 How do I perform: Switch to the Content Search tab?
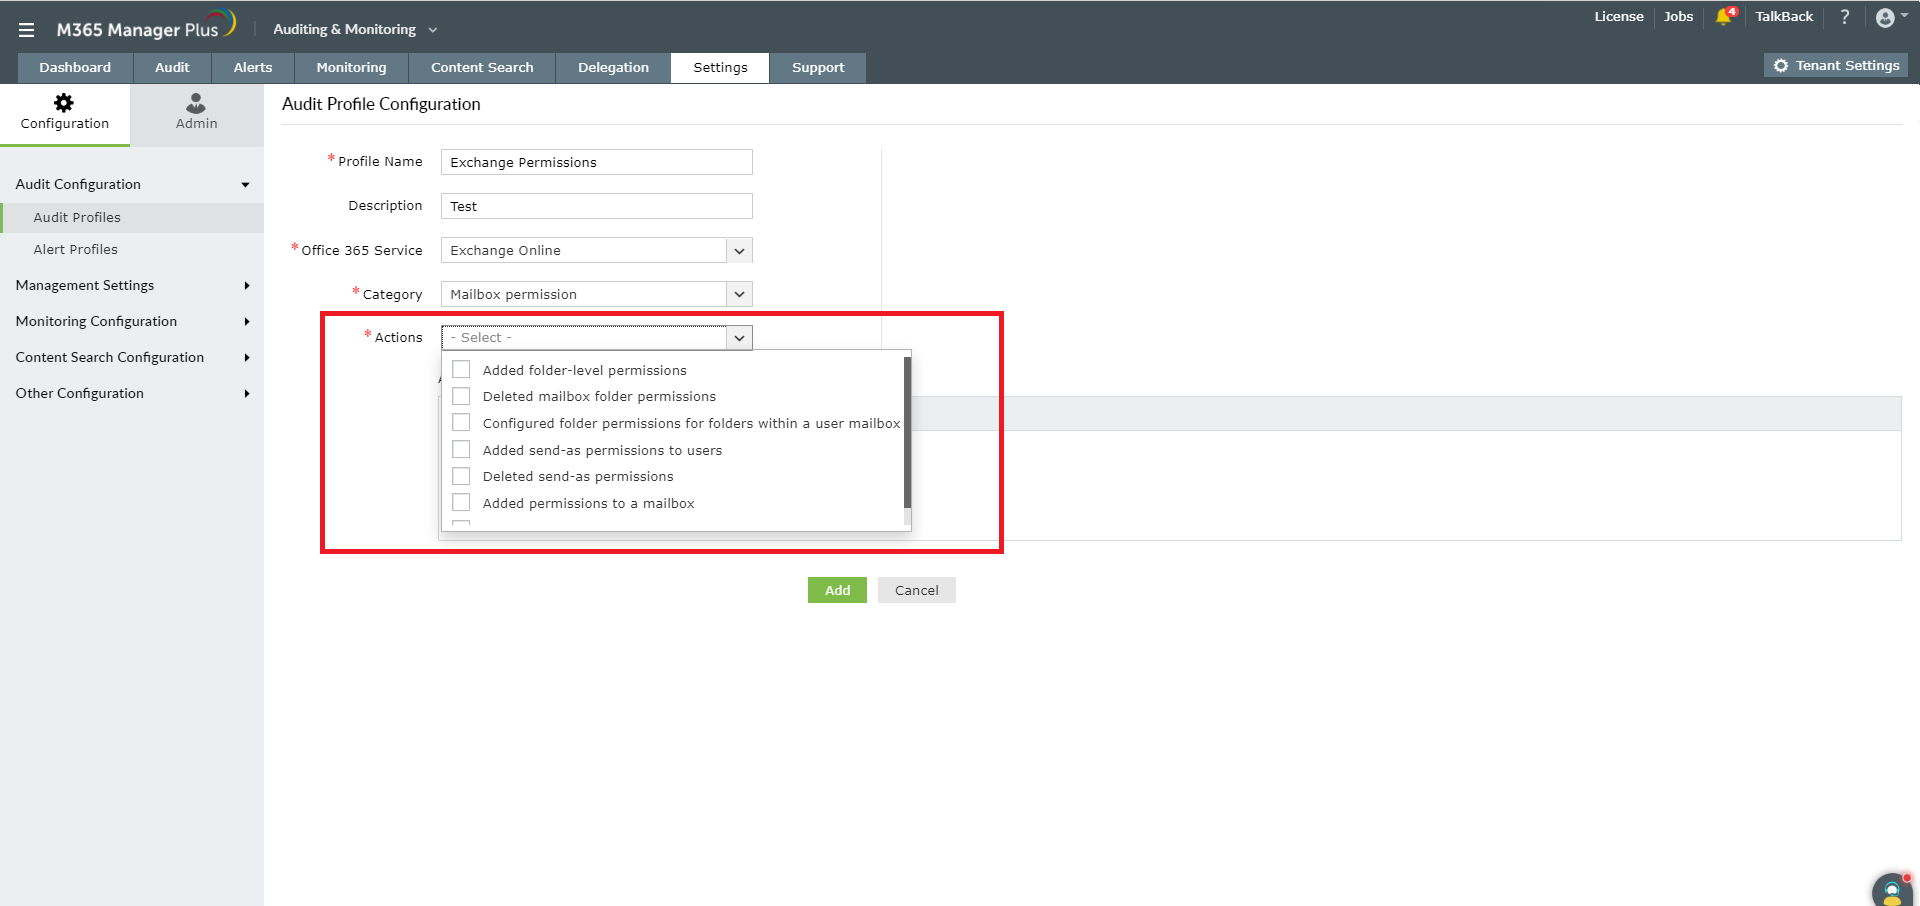pos(482,67)
